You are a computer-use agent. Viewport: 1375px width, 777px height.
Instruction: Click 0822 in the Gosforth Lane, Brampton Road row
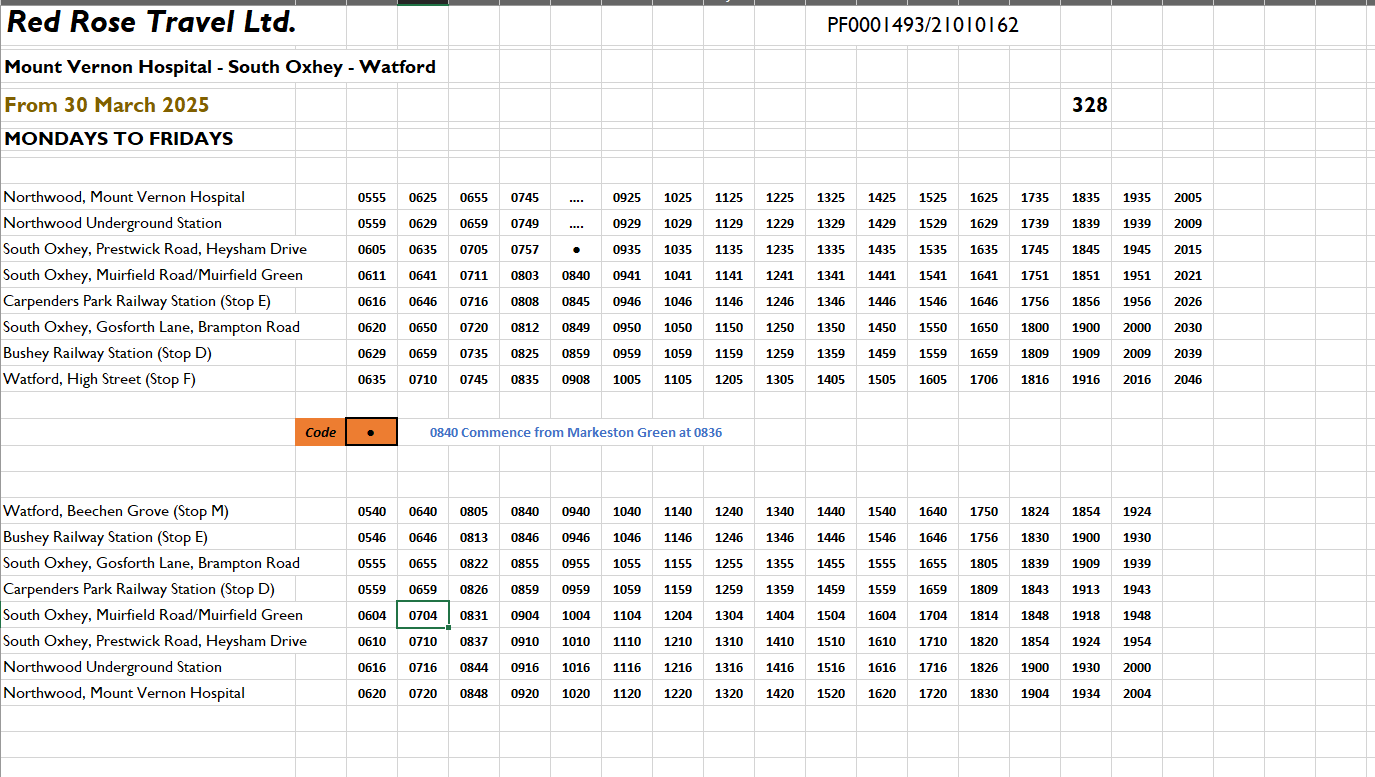(x=474, y=564)
